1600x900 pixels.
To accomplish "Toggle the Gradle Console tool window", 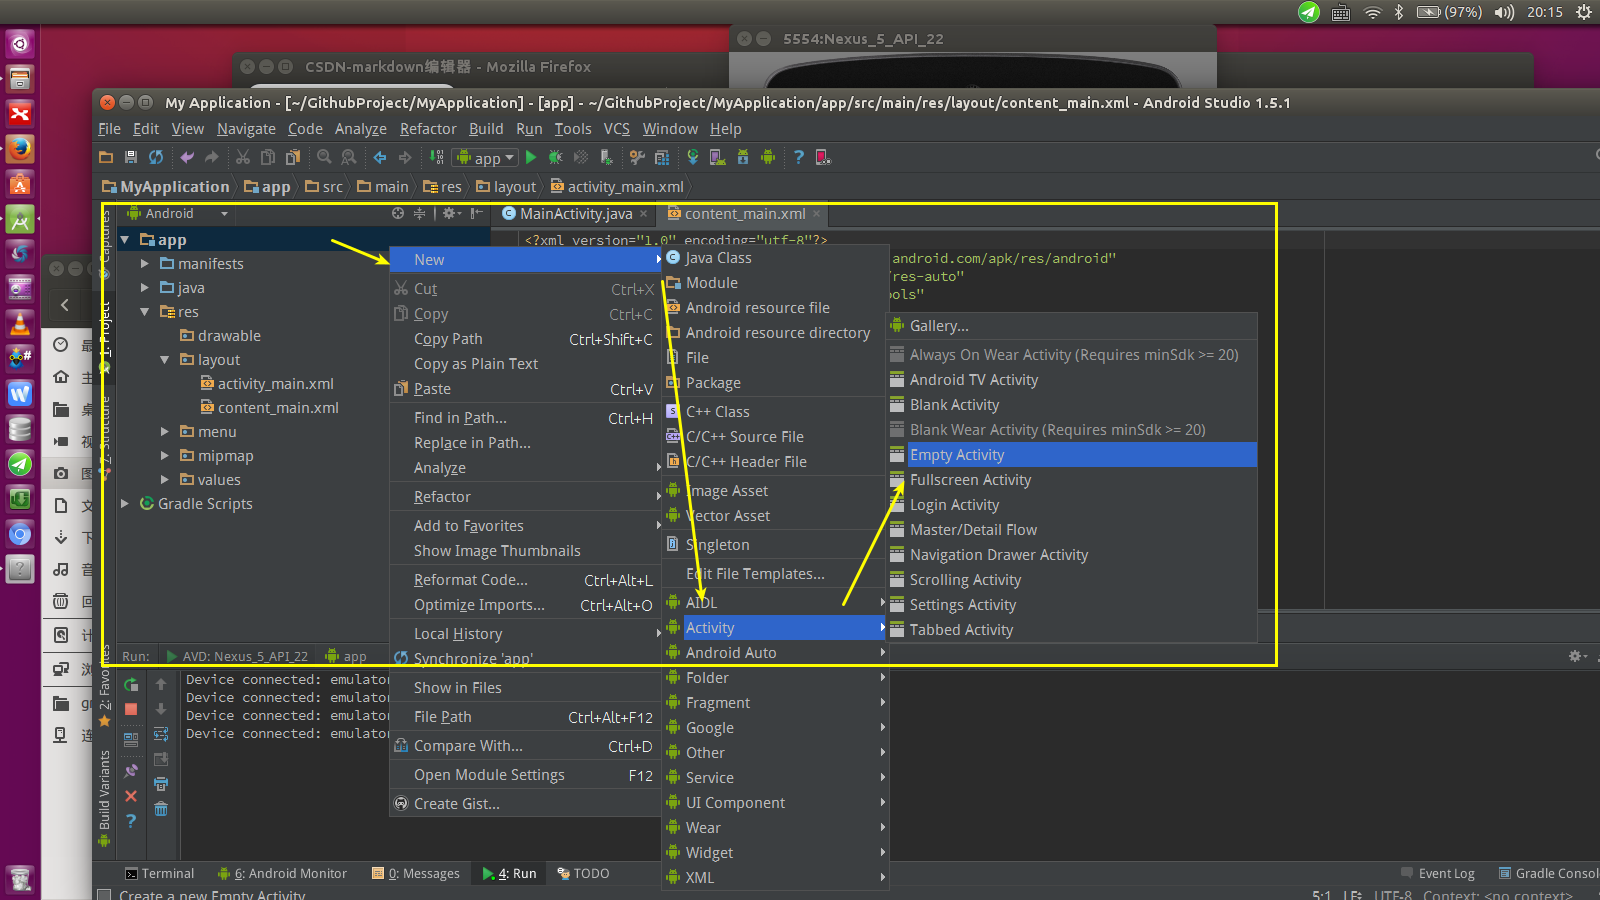I will point(1549,873).
